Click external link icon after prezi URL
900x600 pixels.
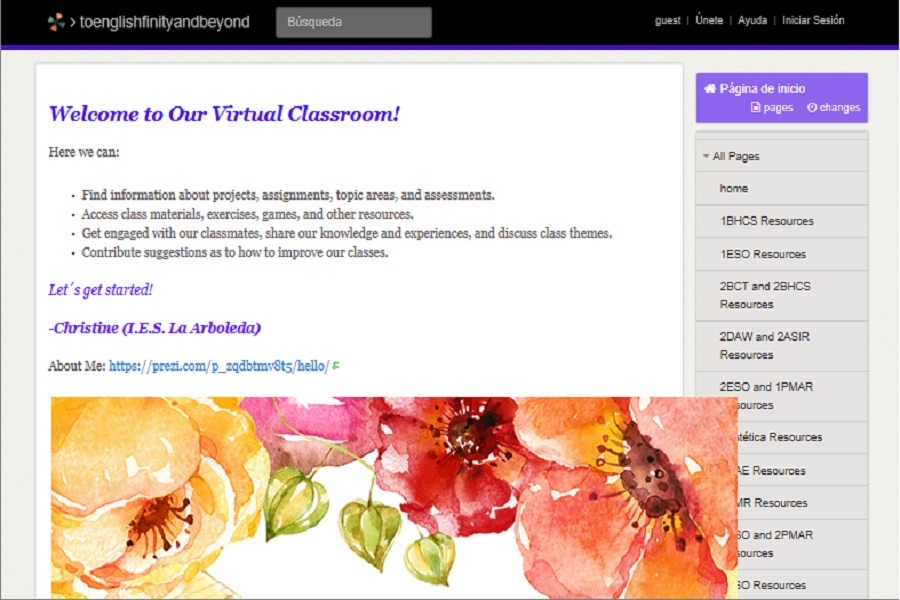pyautogui.click(x=336, y=365)
